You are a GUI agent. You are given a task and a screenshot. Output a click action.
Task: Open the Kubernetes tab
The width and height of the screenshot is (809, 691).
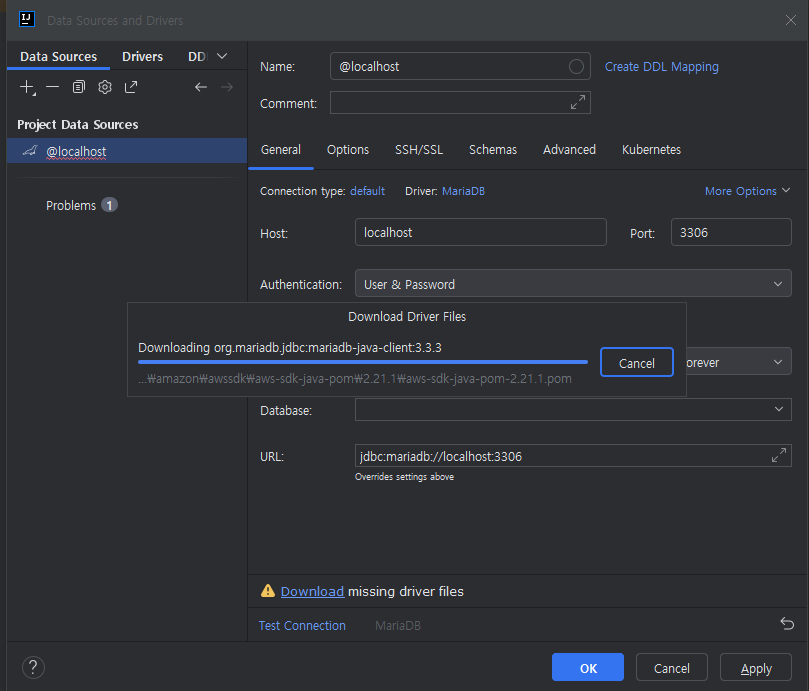click(x=651, y=150)
